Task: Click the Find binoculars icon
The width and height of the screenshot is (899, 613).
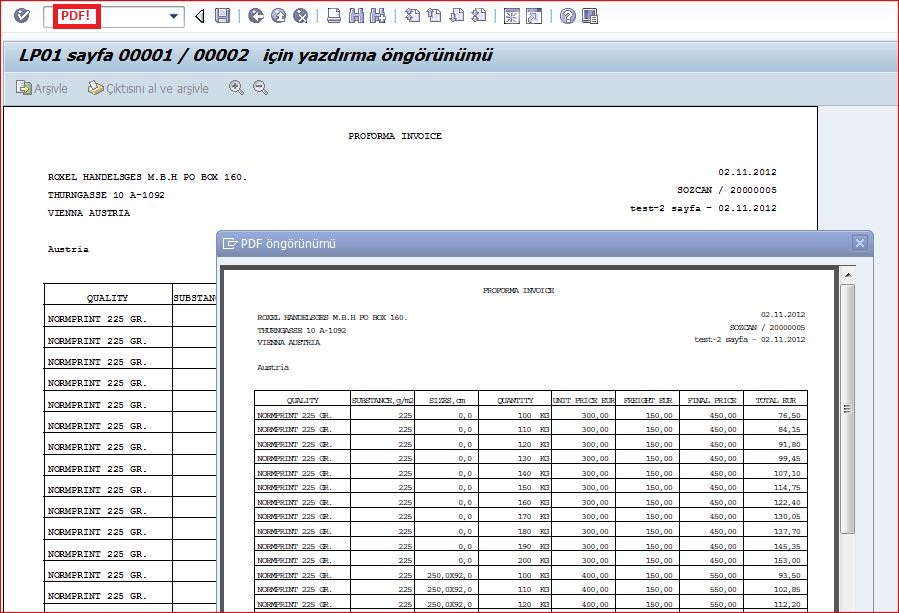Action: pos(356,16)
